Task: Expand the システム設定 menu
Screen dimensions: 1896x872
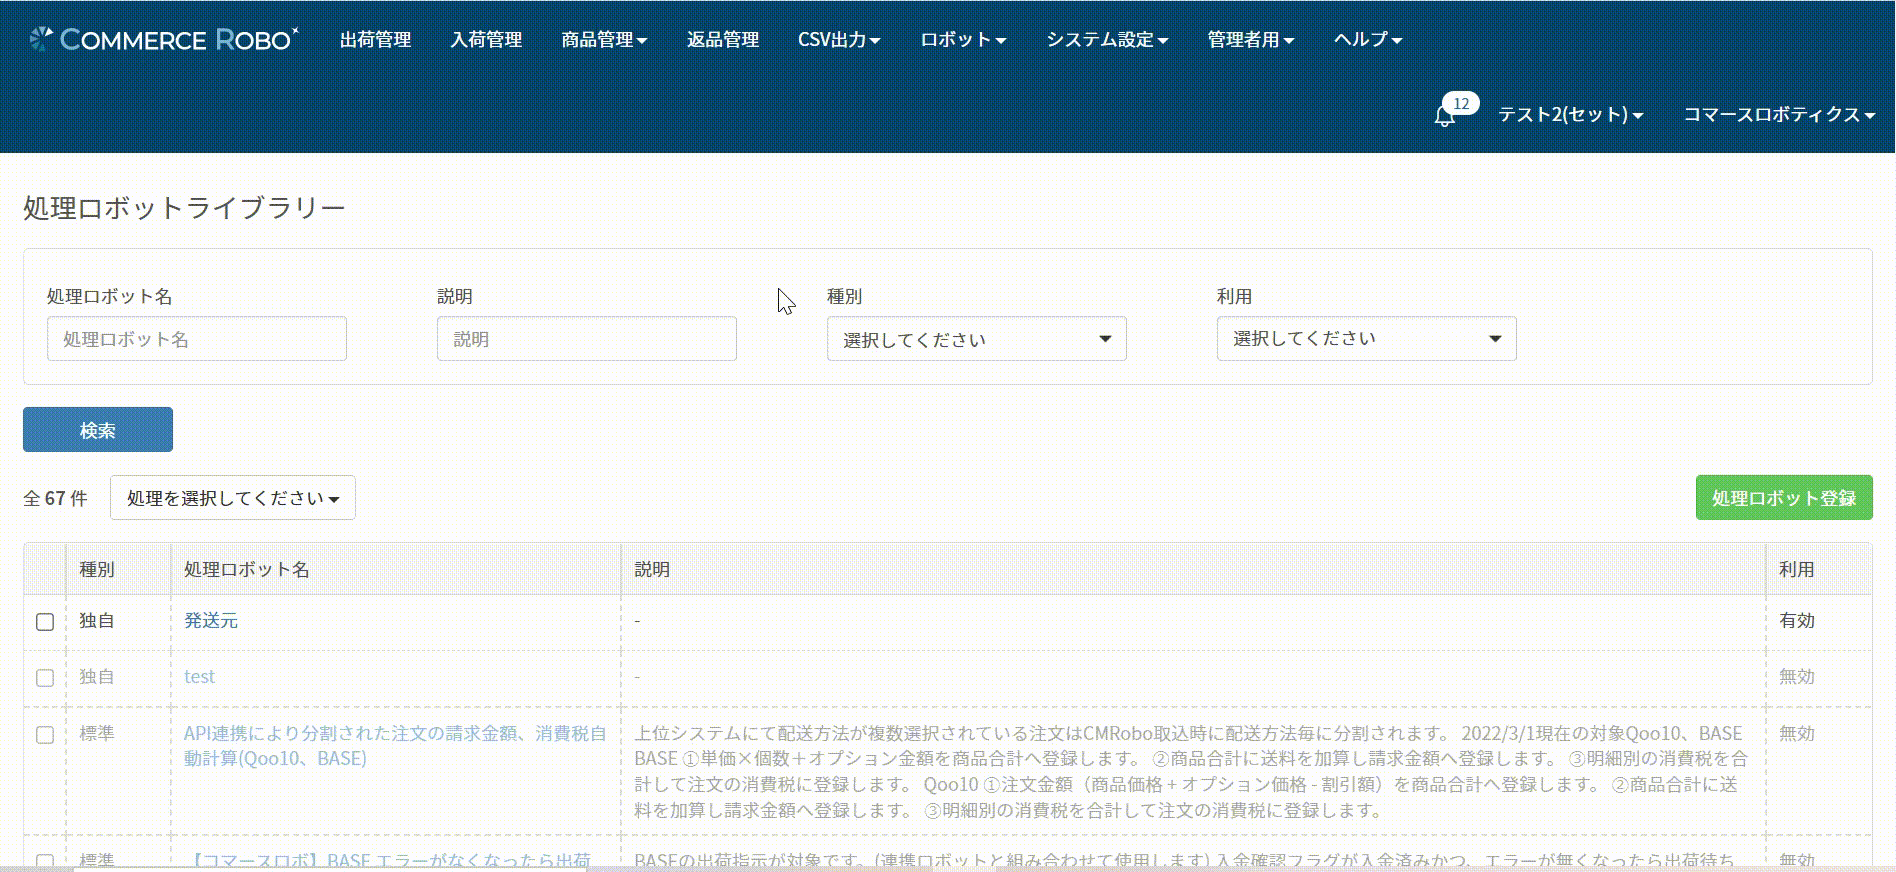Action: click(x=1107, y=39)
